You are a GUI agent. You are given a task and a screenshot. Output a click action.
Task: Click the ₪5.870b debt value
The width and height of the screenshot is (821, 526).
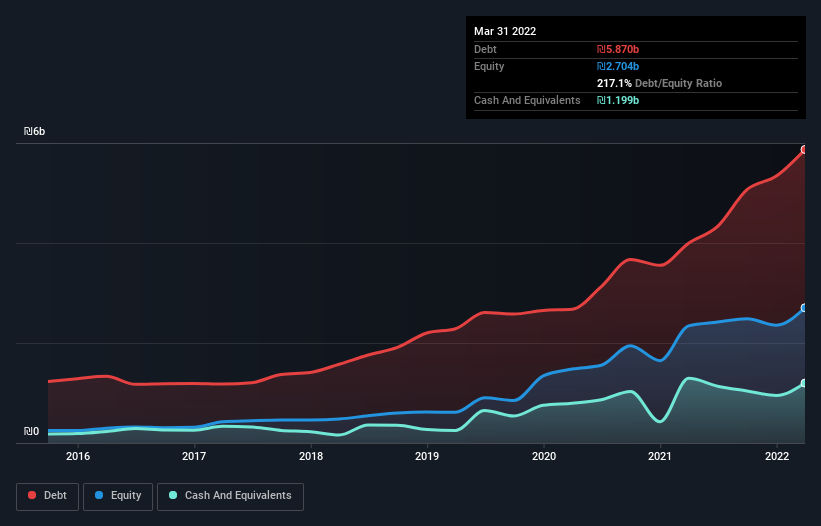[x=618, y=49]
